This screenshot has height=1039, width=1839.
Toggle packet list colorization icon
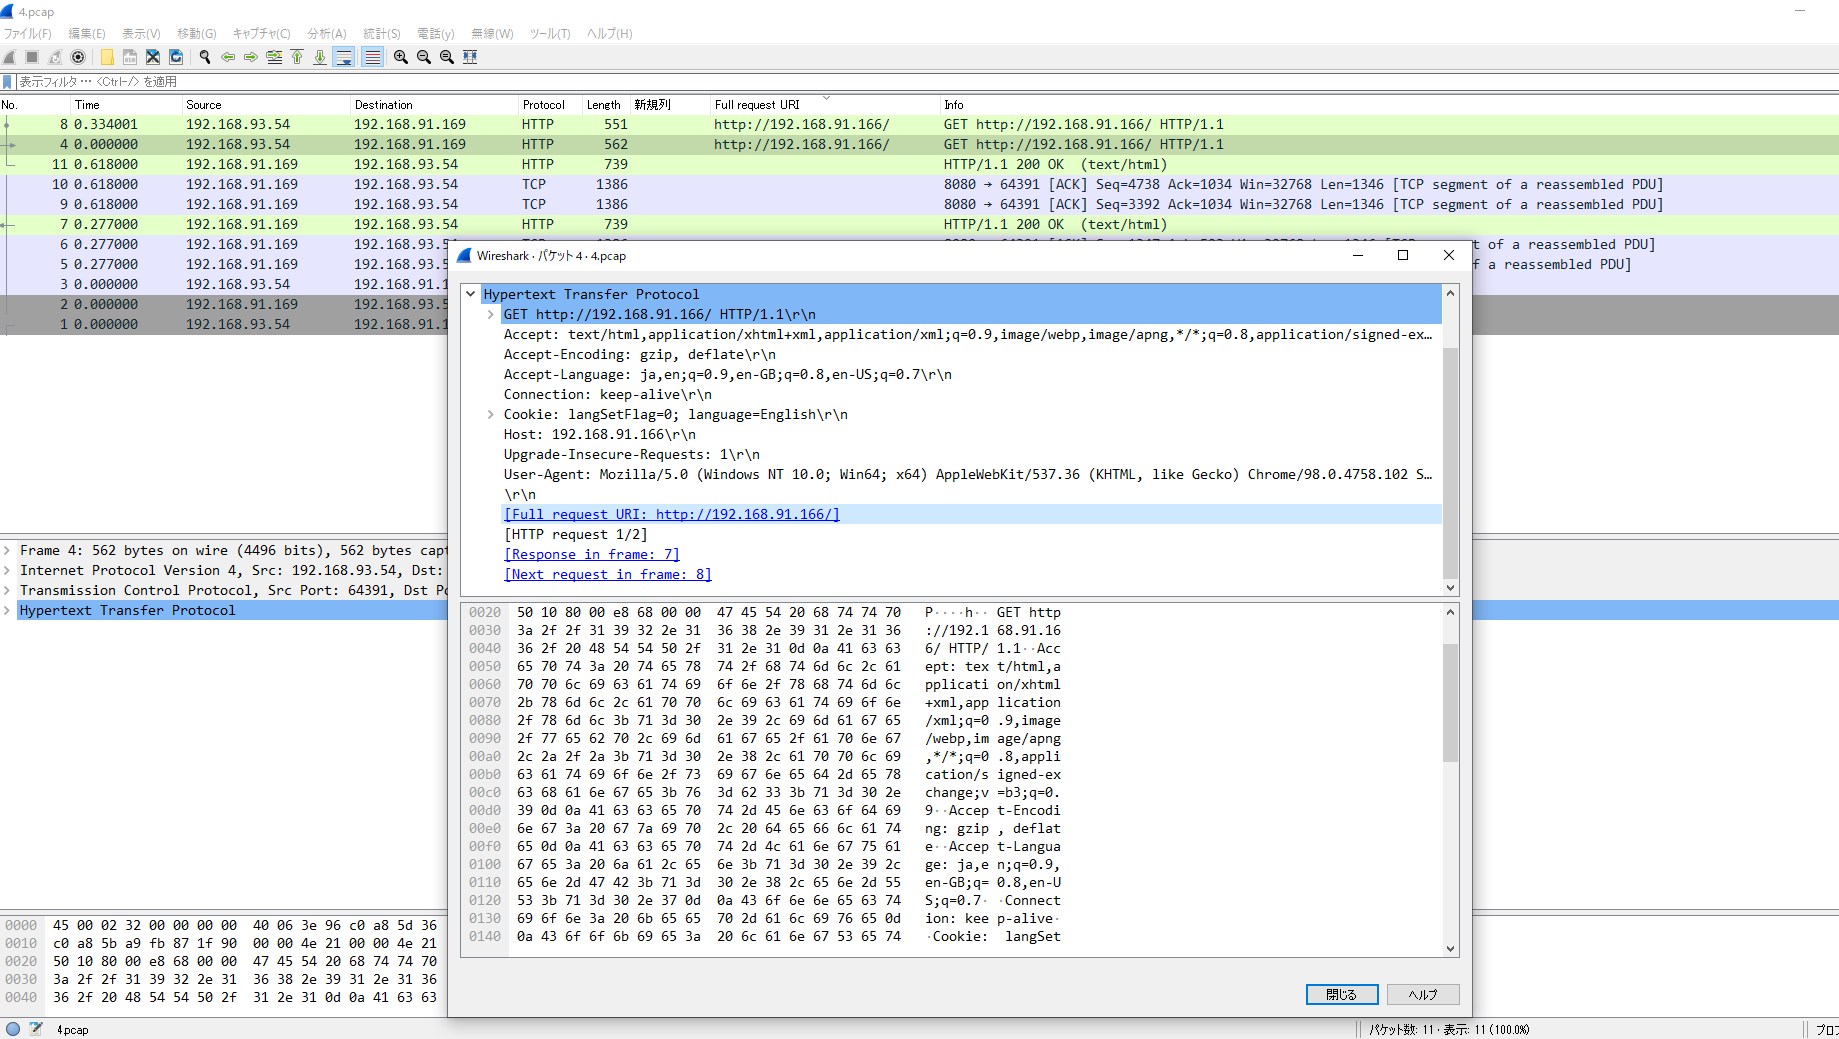coord(372,57)
